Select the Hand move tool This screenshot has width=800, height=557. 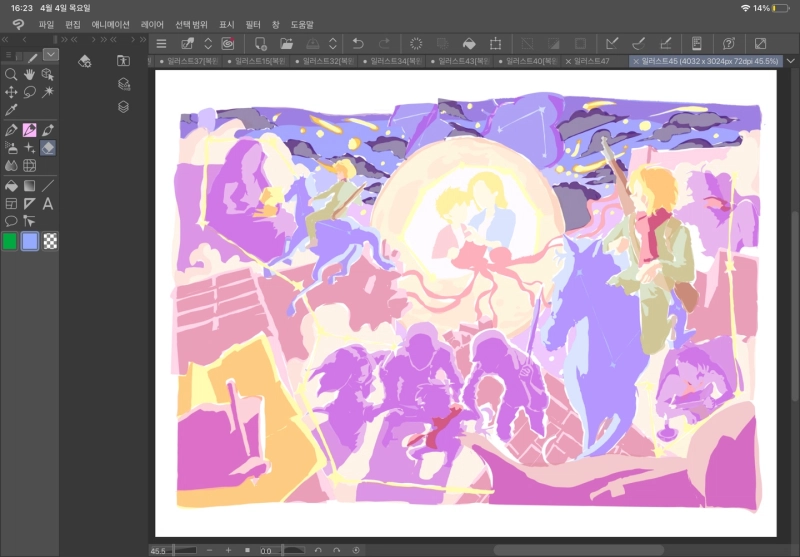[x=29, y=74]
